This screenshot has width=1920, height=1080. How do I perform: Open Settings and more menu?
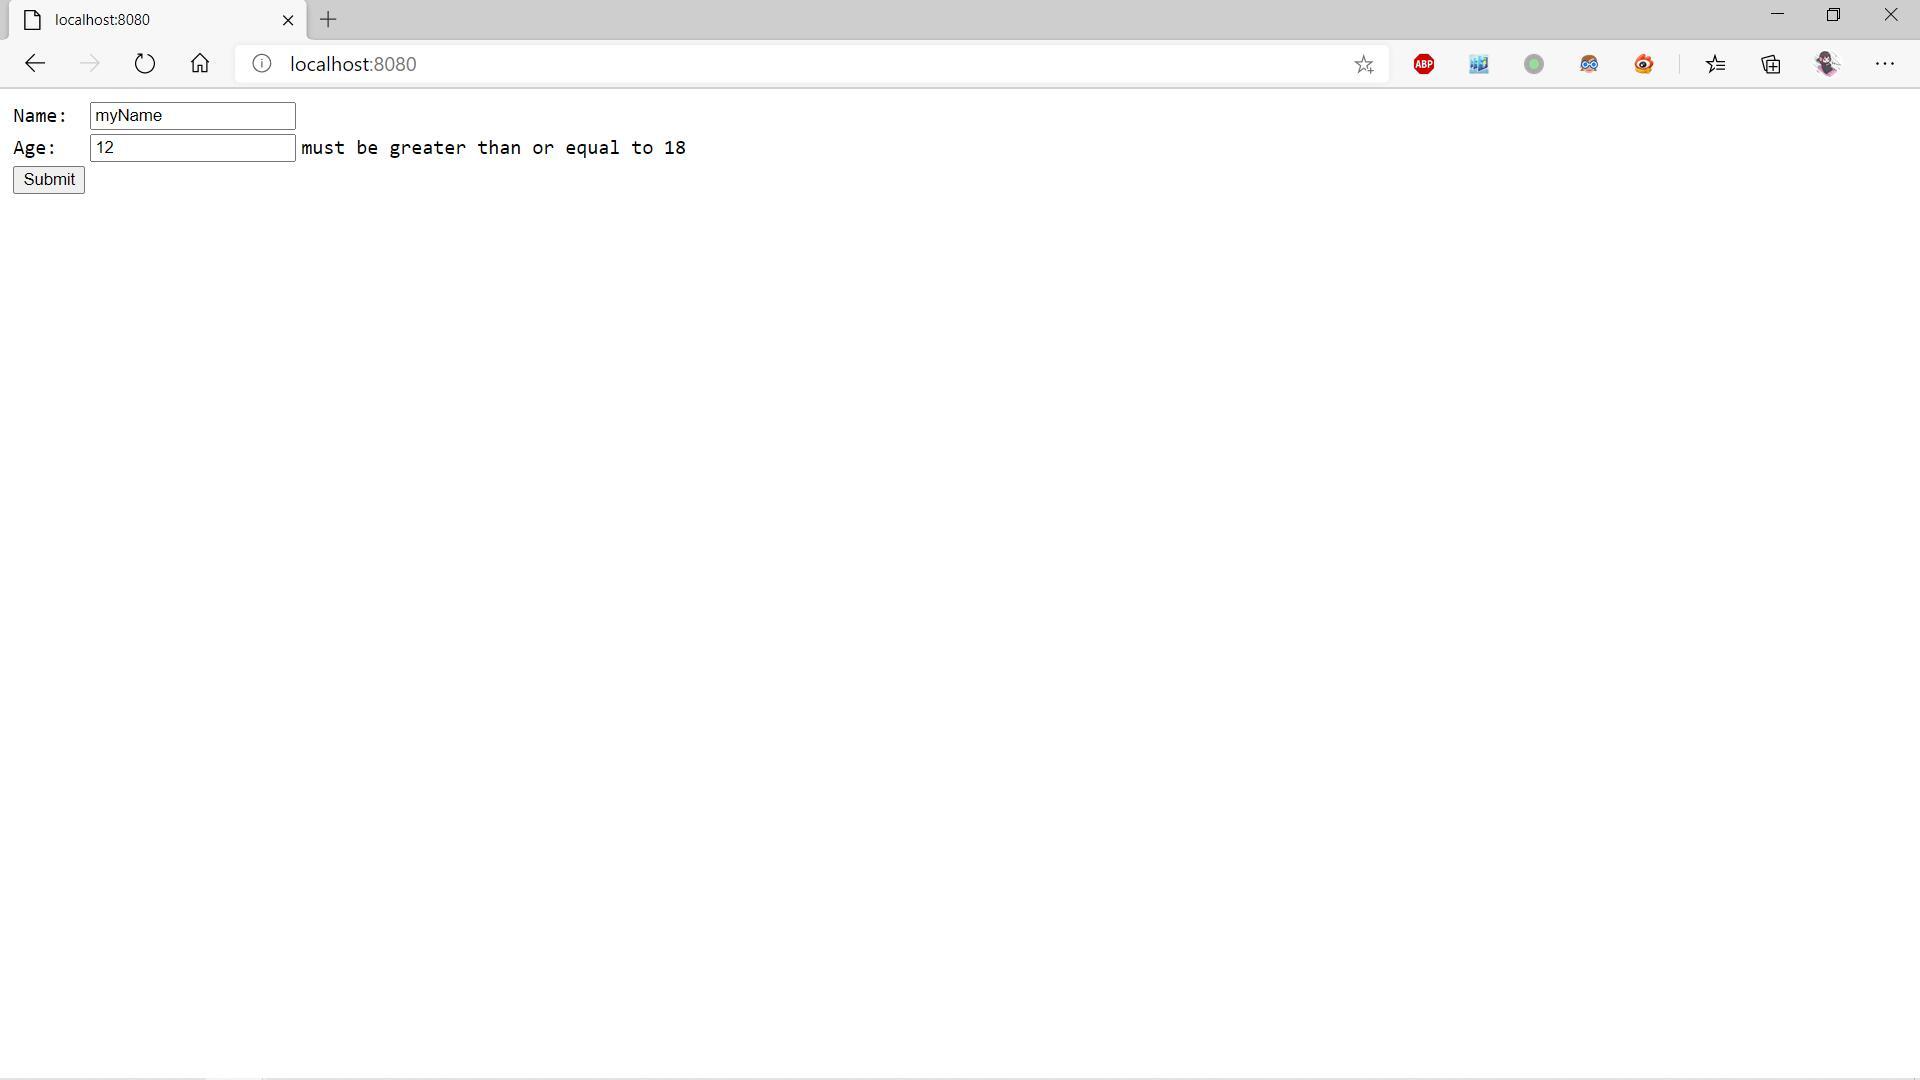[x=1885, y=64]
